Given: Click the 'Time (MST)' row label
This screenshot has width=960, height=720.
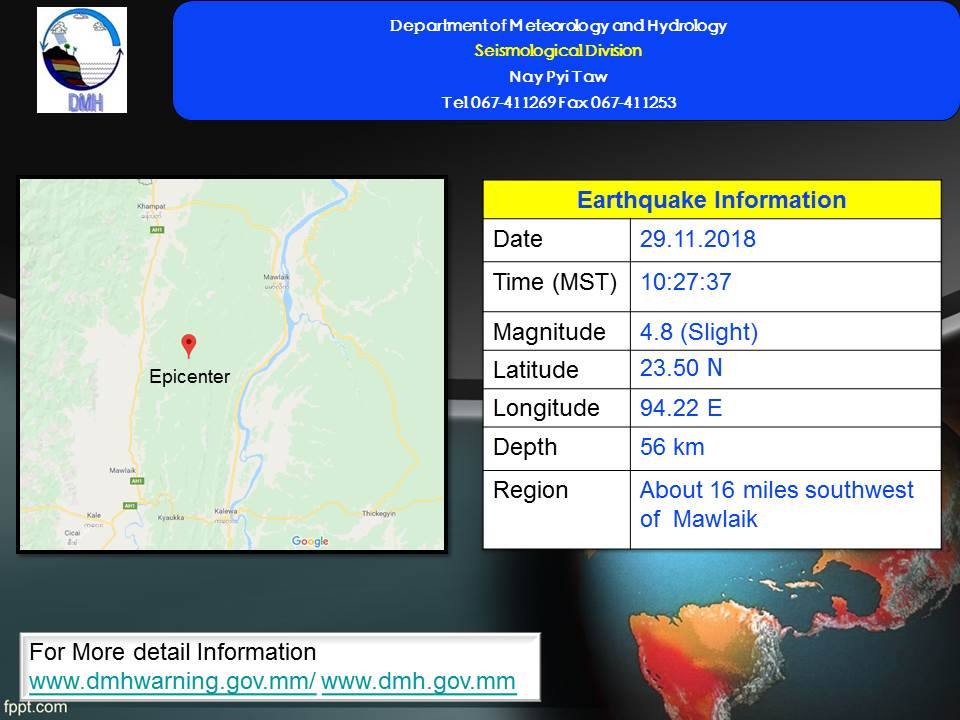Looking at the screenshot, I should point(555,282).
